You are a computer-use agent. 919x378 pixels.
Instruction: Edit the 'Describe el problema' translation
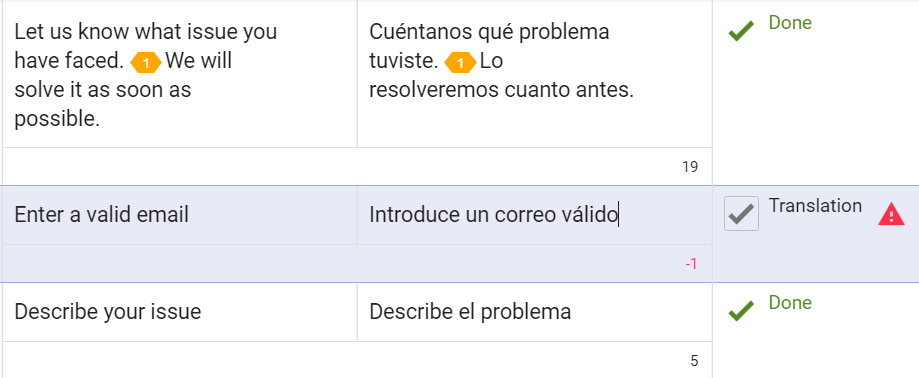pyautogui.click(x=535, y=312)
